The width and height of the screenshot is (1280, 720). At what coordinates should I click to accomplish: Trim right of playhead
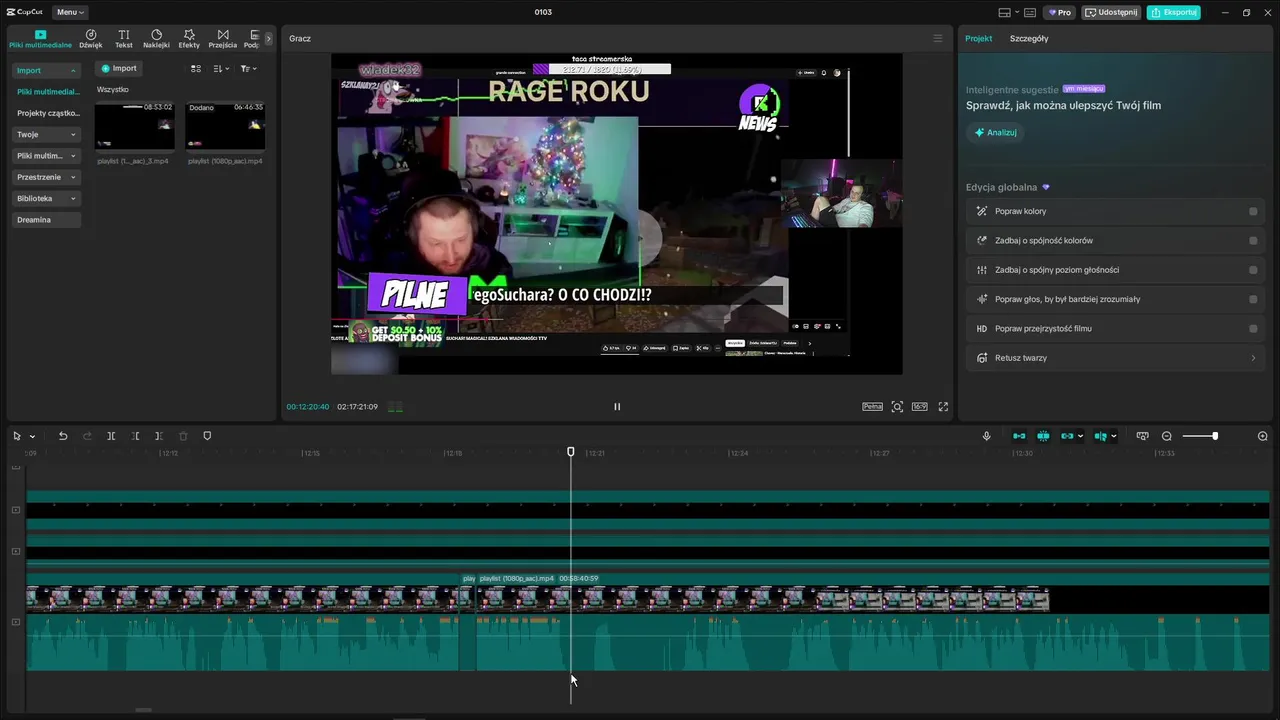(x=159, y=436)
